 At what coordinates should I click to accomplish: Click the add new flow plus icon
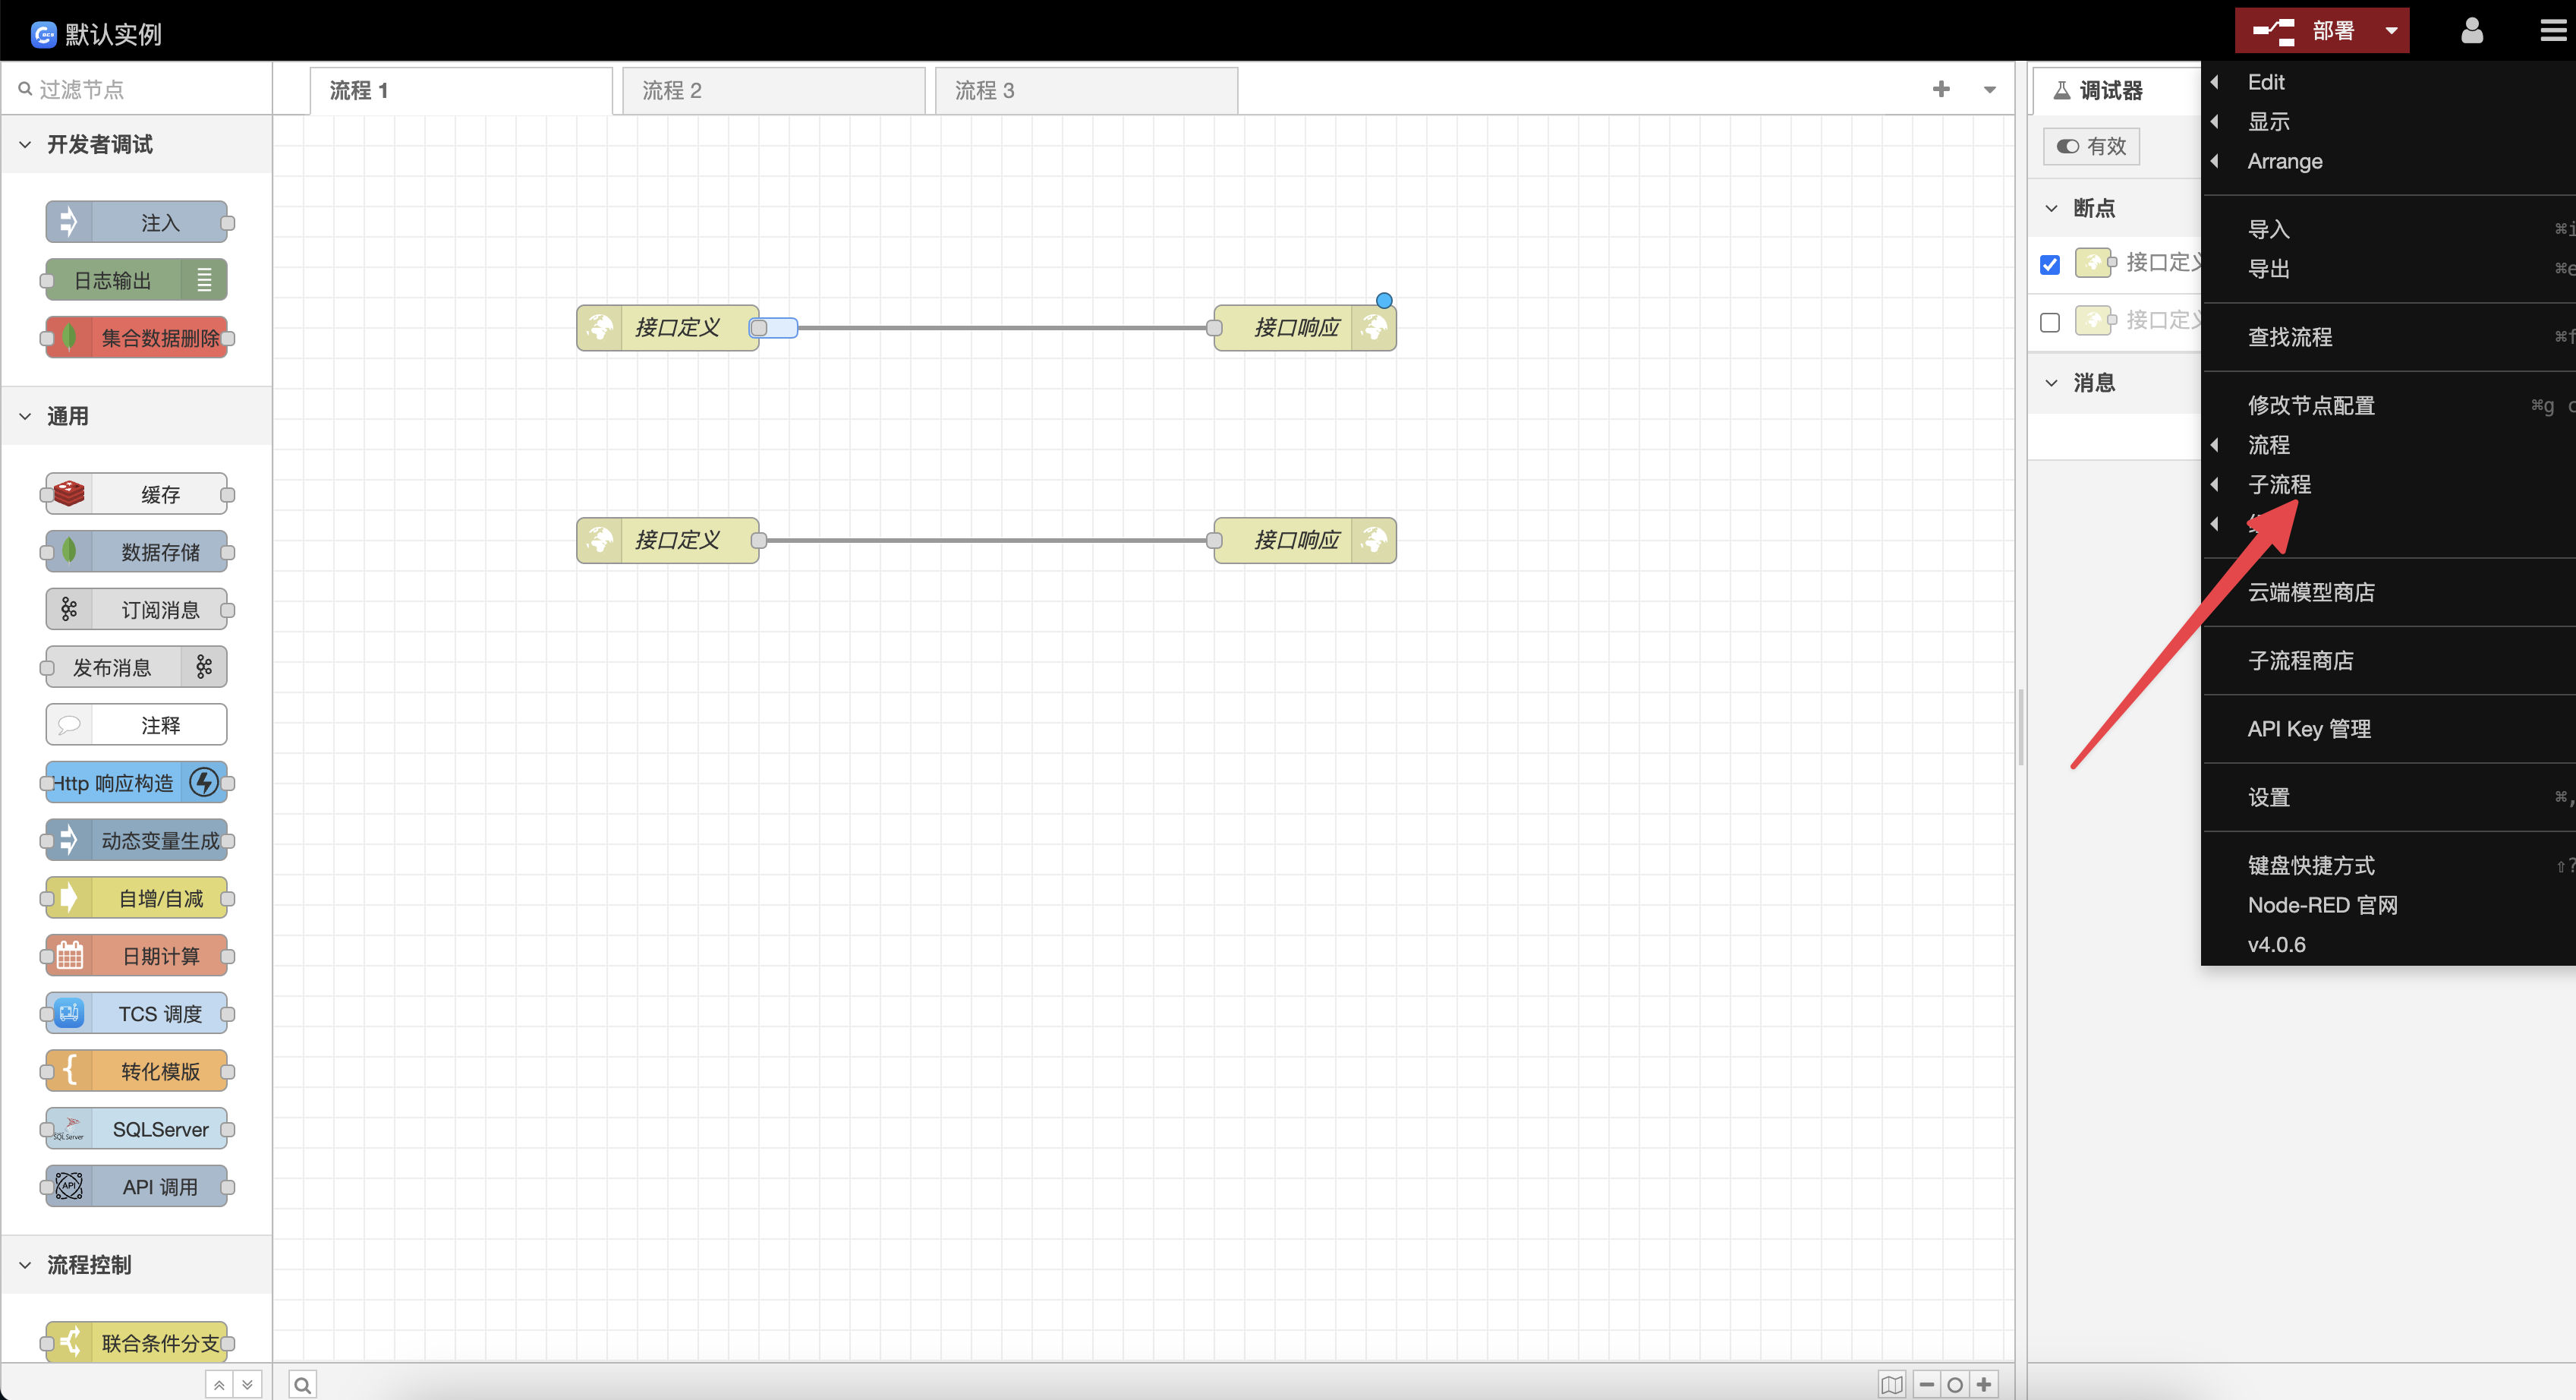point(1941,89)
